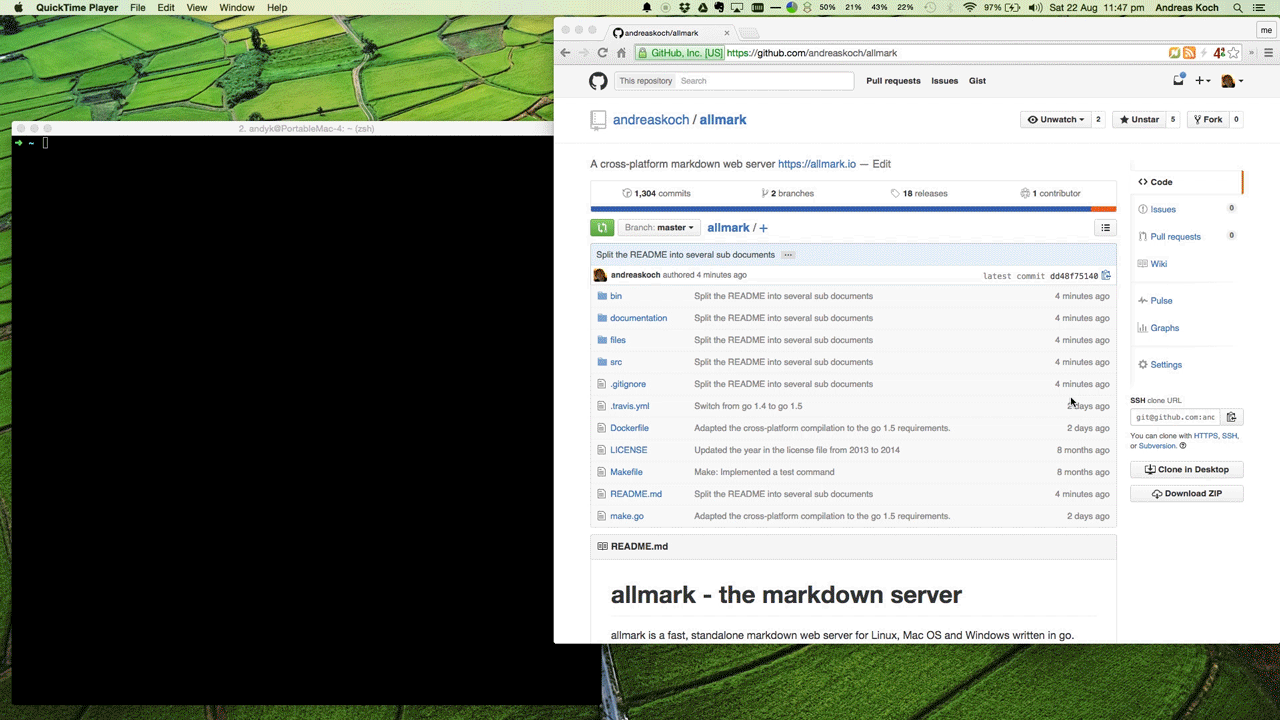
Task: Open README.md in the file list
Action: coord(636,494)
